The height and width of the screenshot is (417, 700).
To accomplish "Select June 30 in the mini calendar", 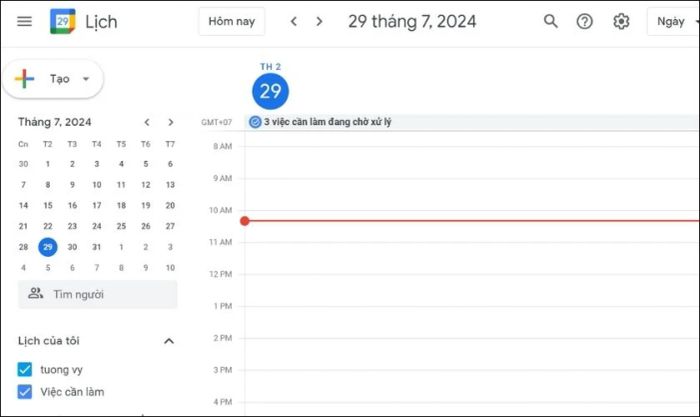I will click(23, 164).
